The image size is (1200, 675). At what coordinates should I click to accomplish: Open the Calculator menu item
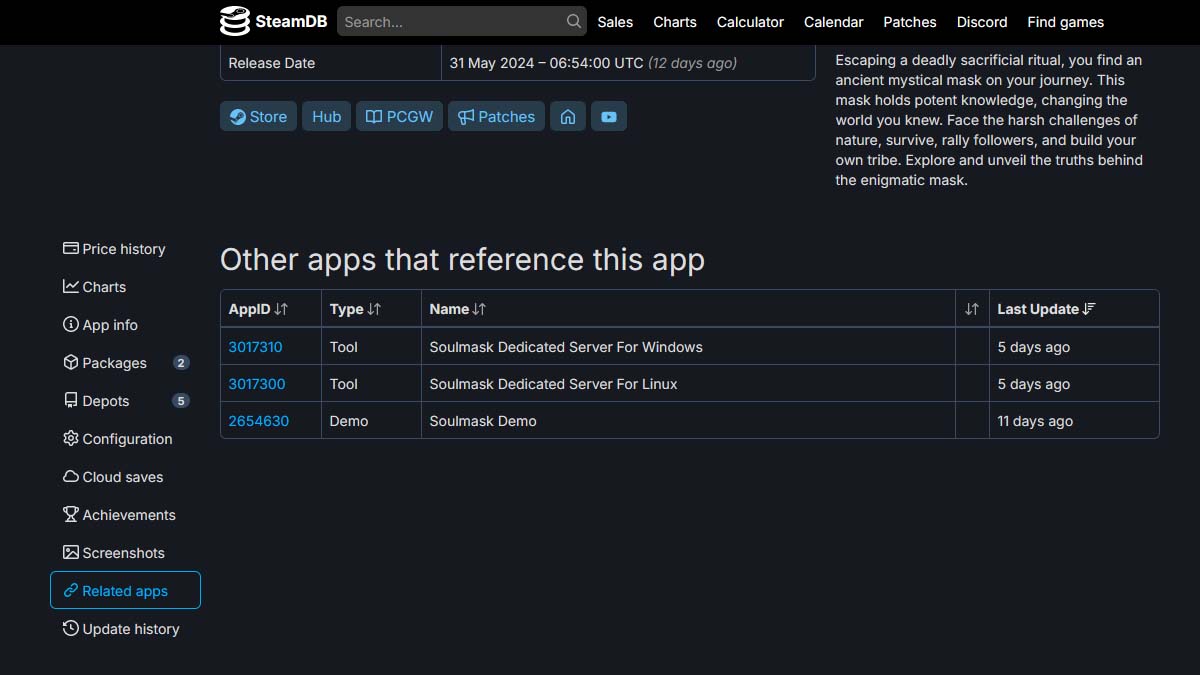(750, 21)
